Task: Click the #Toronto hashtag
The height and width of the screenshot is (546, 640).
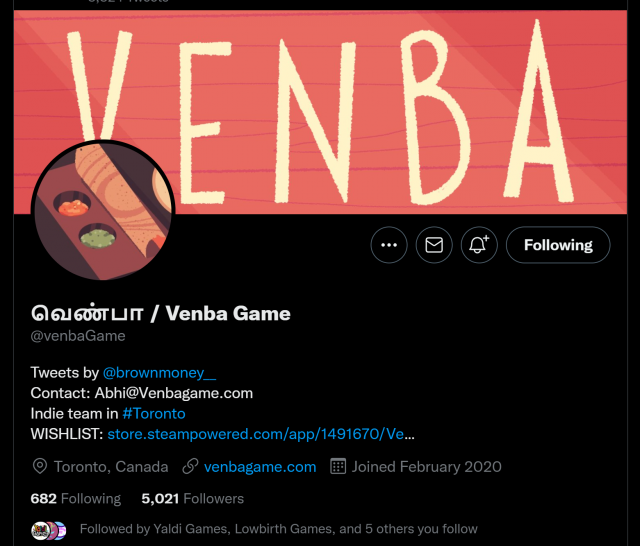Action: (x=154, y=413)
